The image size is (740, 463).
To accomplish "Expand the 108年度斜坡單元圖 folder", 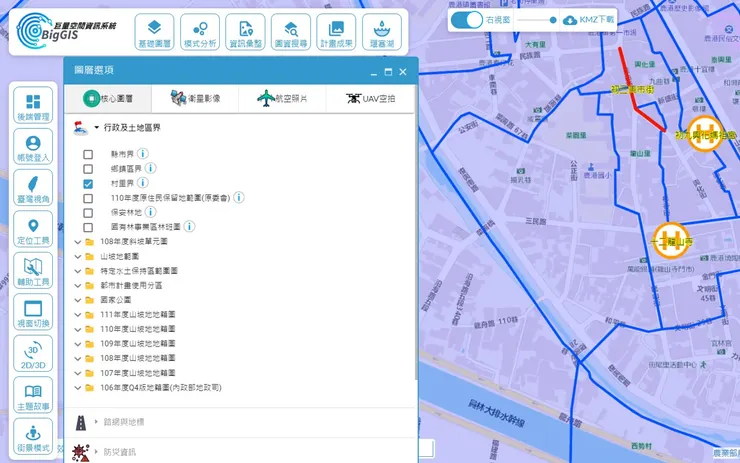I will [x=78, y=242].
